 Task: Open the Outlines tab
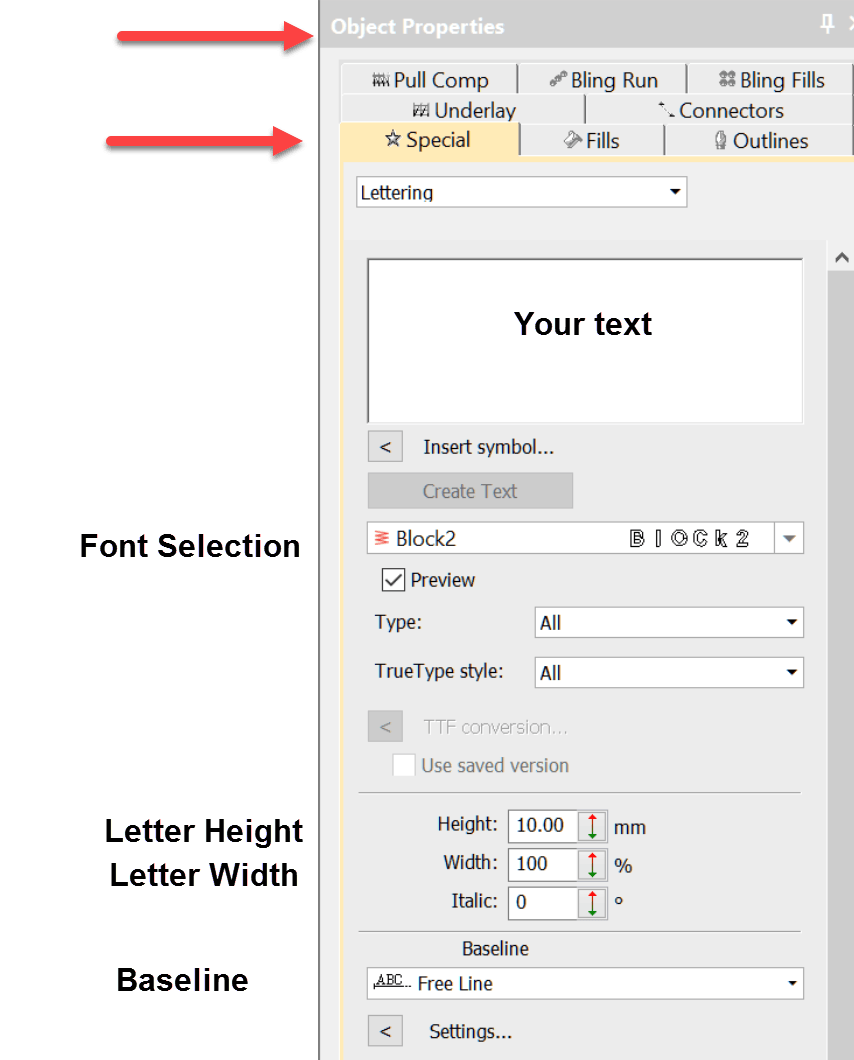[x=760, y=141]
